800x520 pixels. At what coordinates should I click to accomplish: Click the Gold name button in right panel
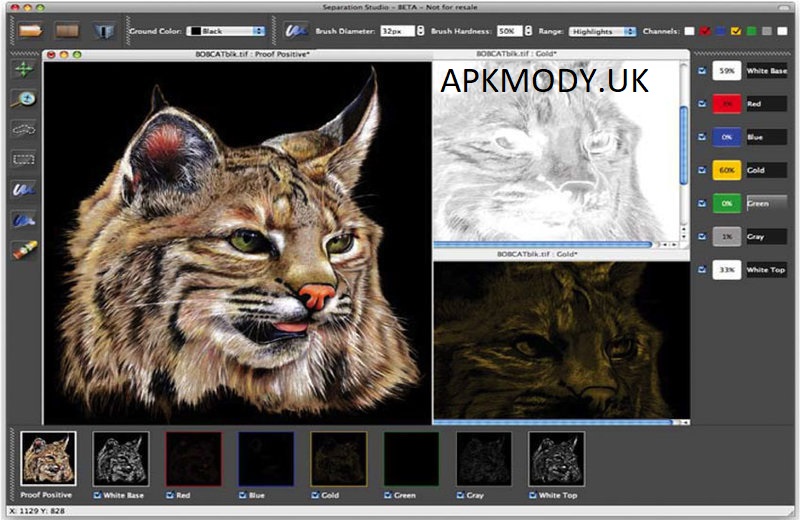point(766,170)
